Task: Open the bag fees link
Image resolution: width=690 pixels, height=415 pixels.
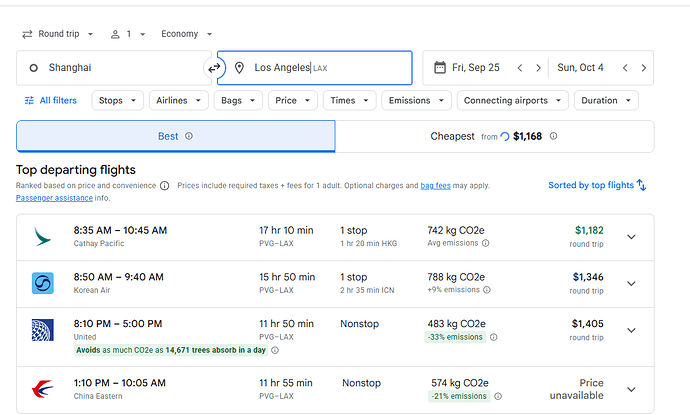Action: [435, 186]
